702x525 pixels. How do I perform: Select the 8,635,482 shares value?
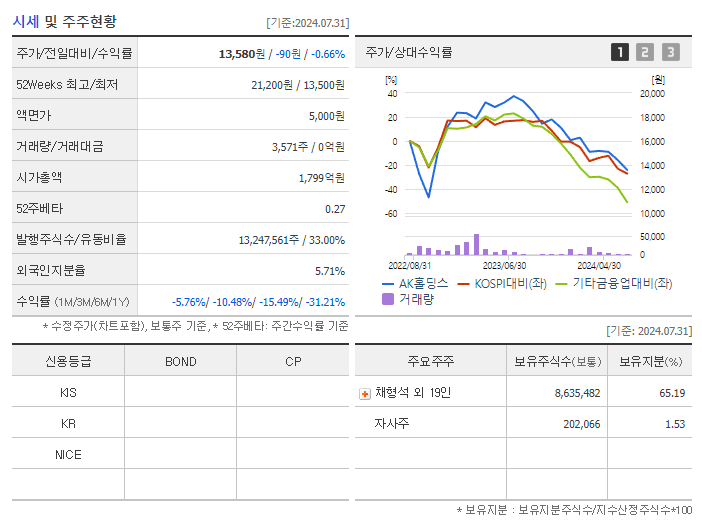577,393
